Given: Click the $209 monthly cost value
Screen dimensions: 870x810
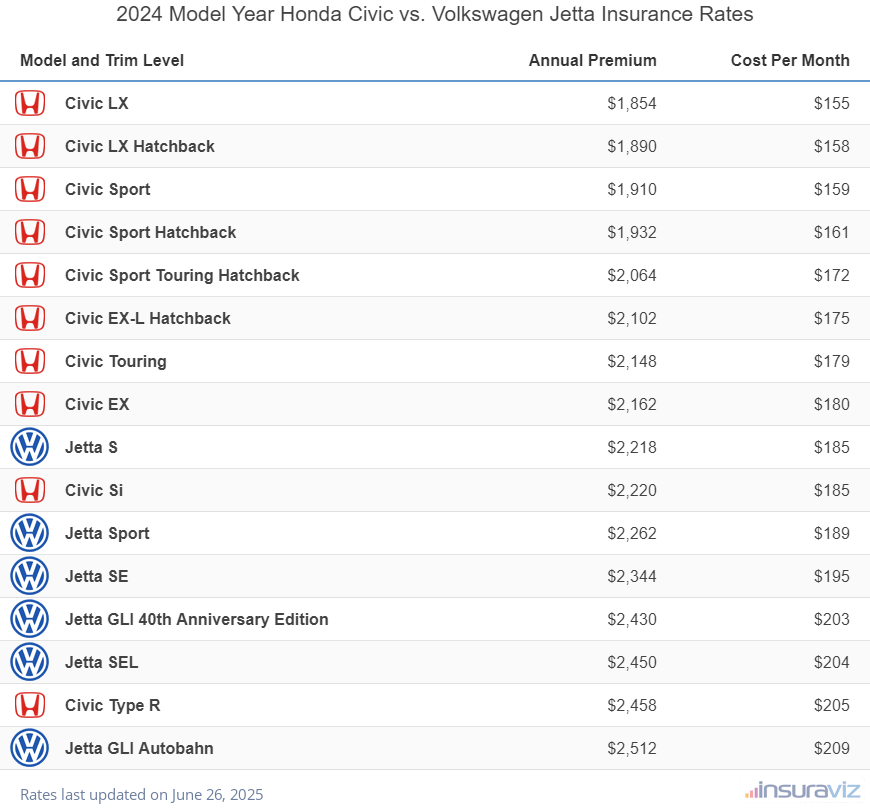Looking at the screenshot, I should (x=832, y=748).
